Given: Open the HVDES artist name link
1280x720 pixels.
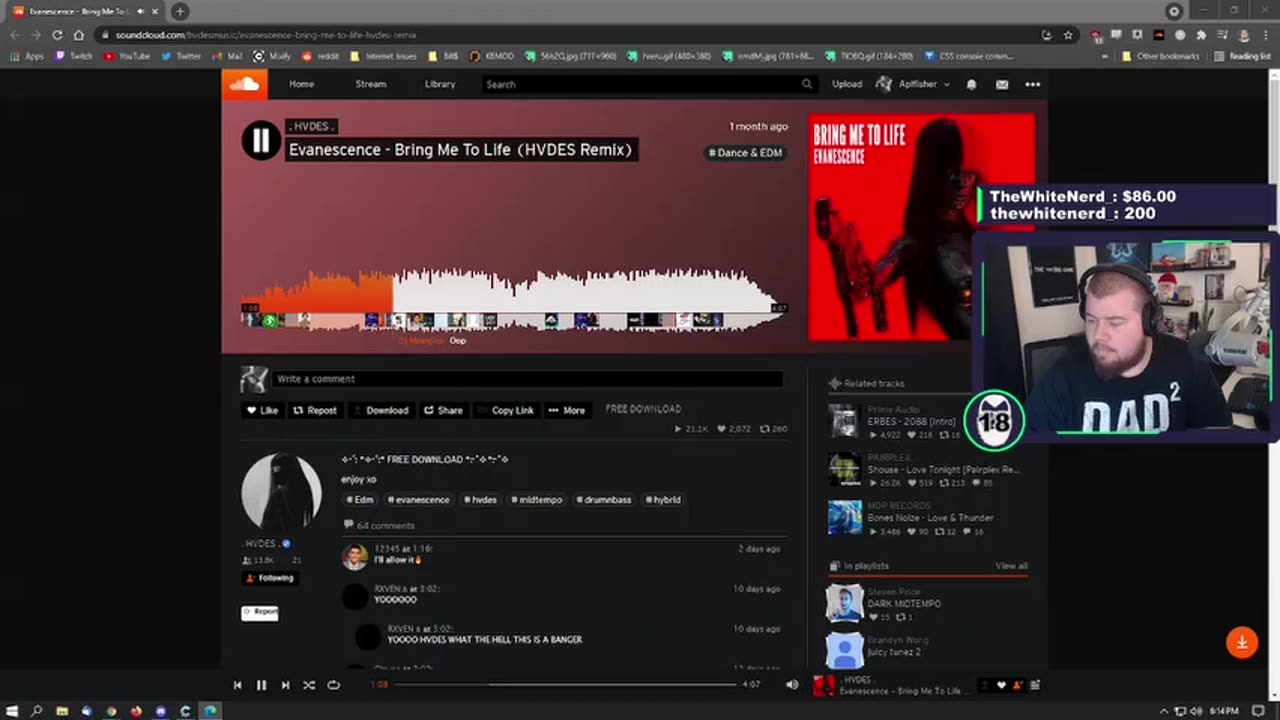Looking at the screenshot, I should tap(311, 127).
